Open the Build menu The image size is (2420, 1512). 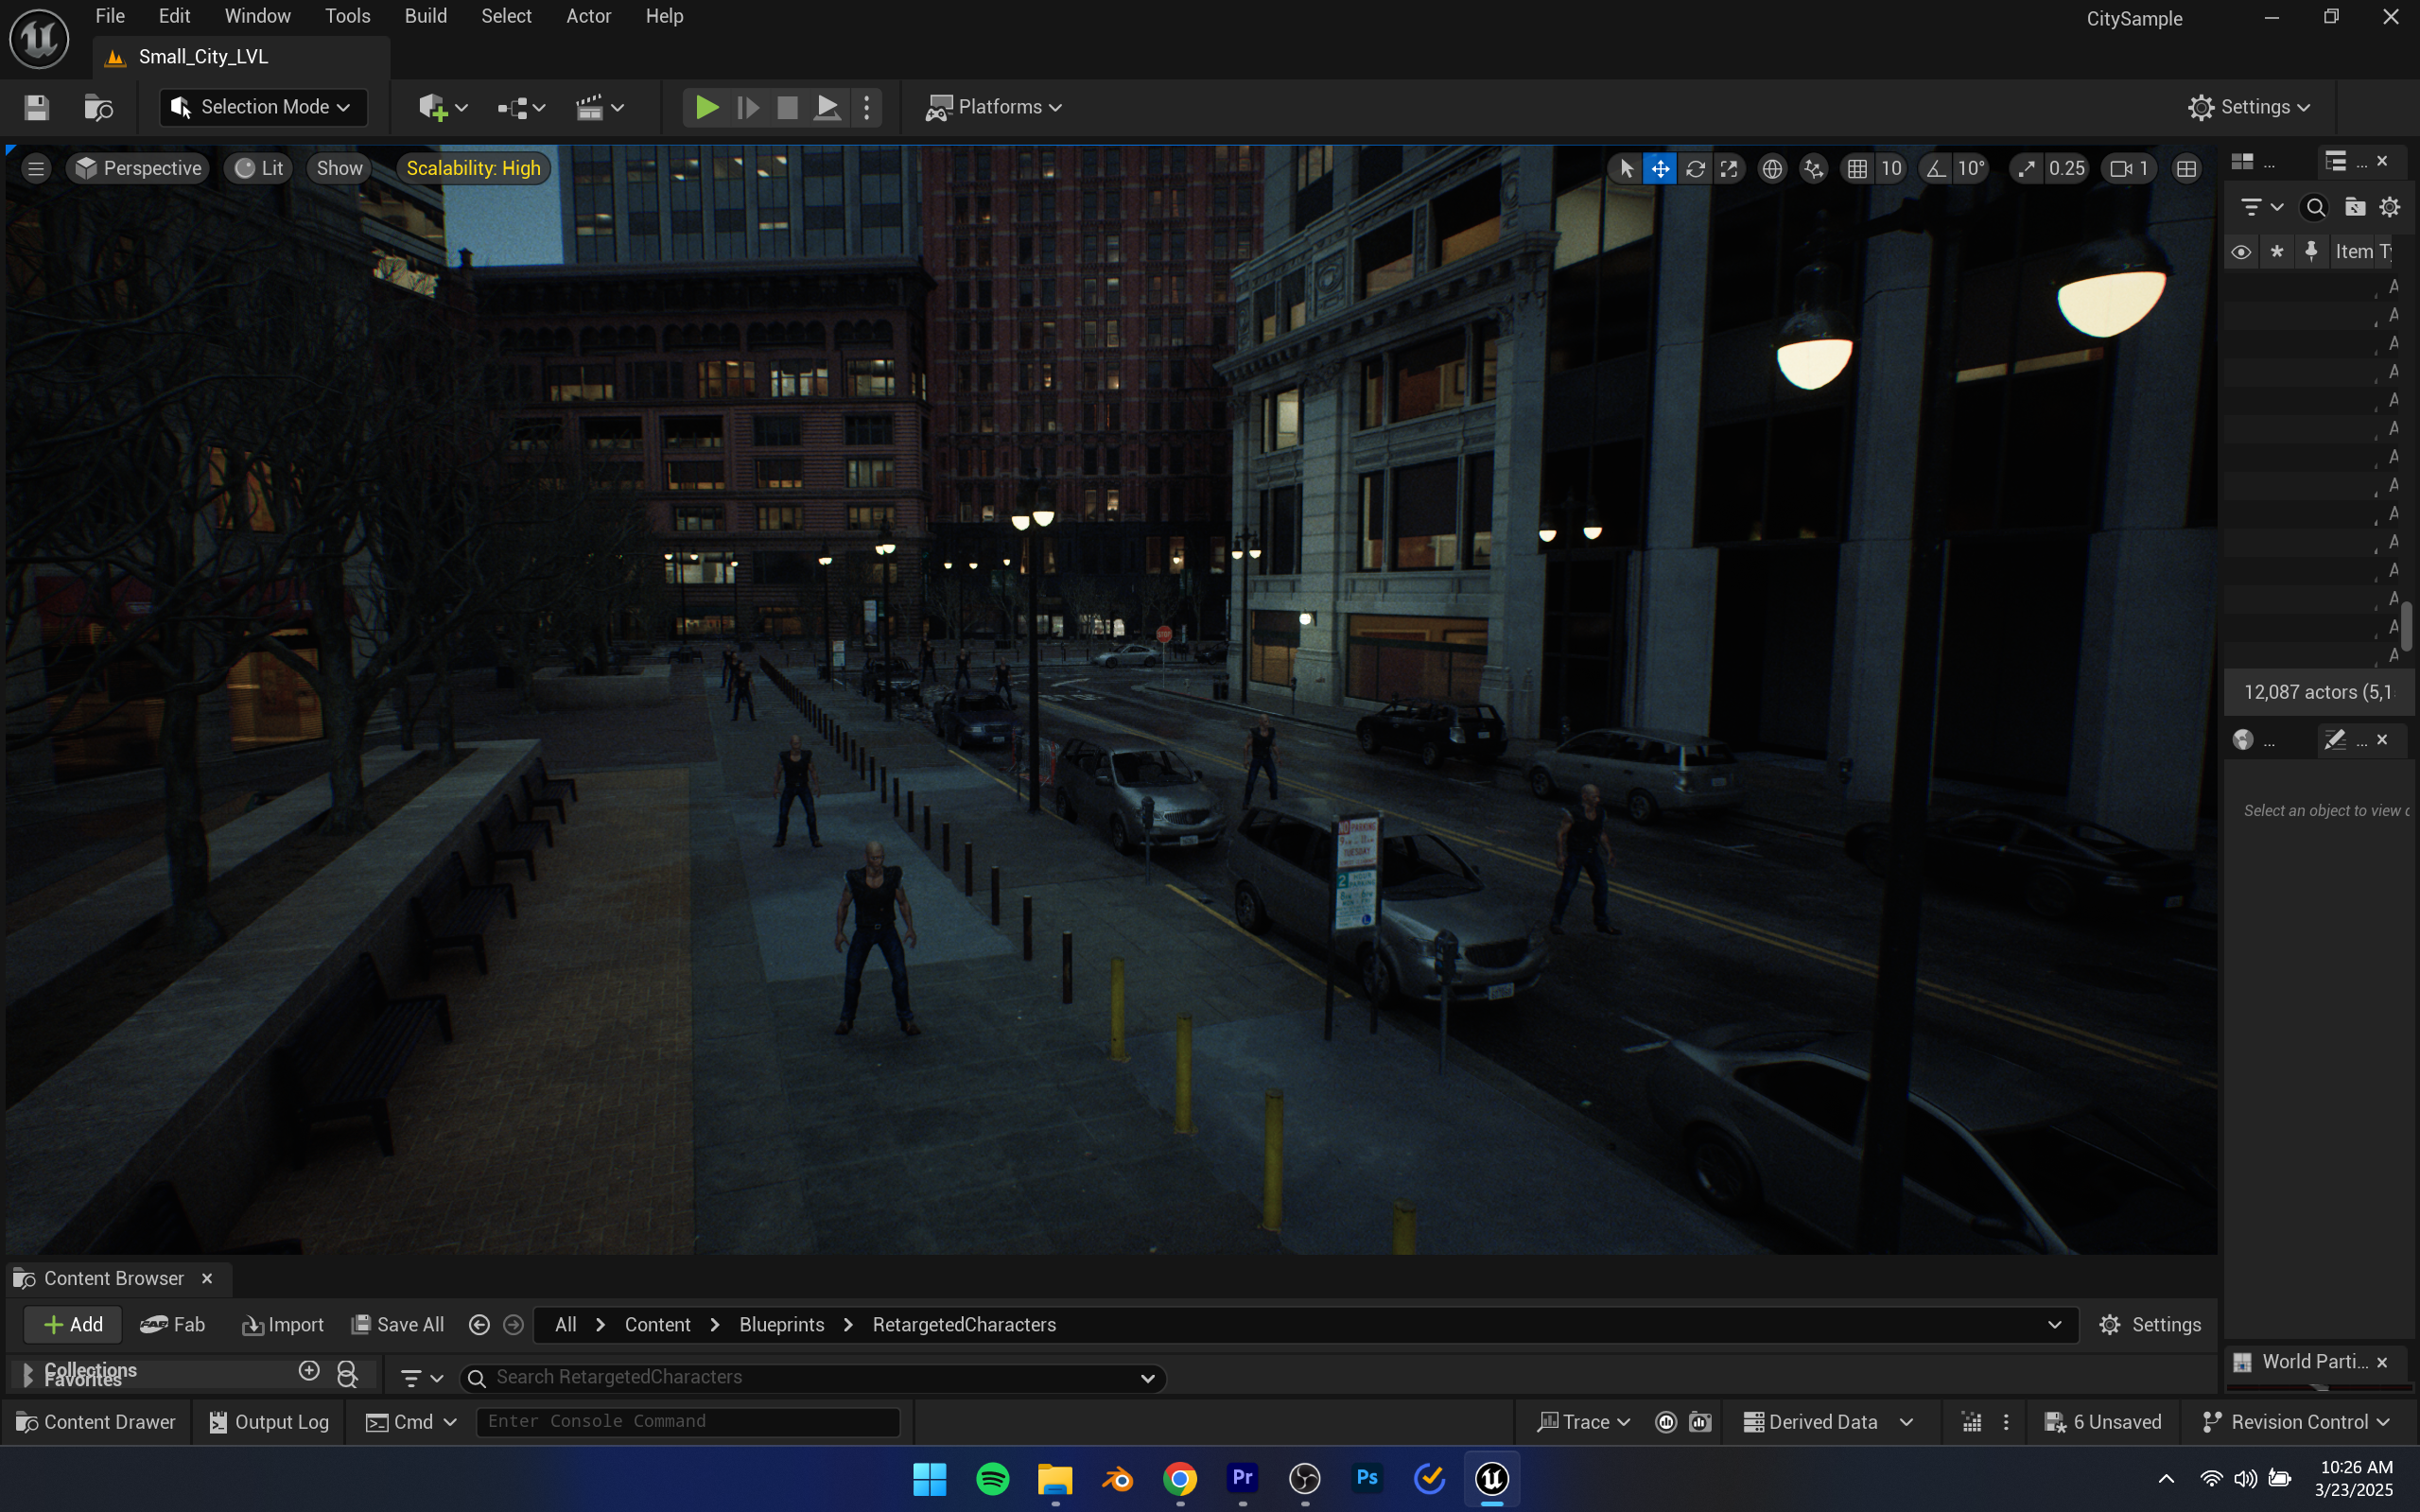pos(425,16)
